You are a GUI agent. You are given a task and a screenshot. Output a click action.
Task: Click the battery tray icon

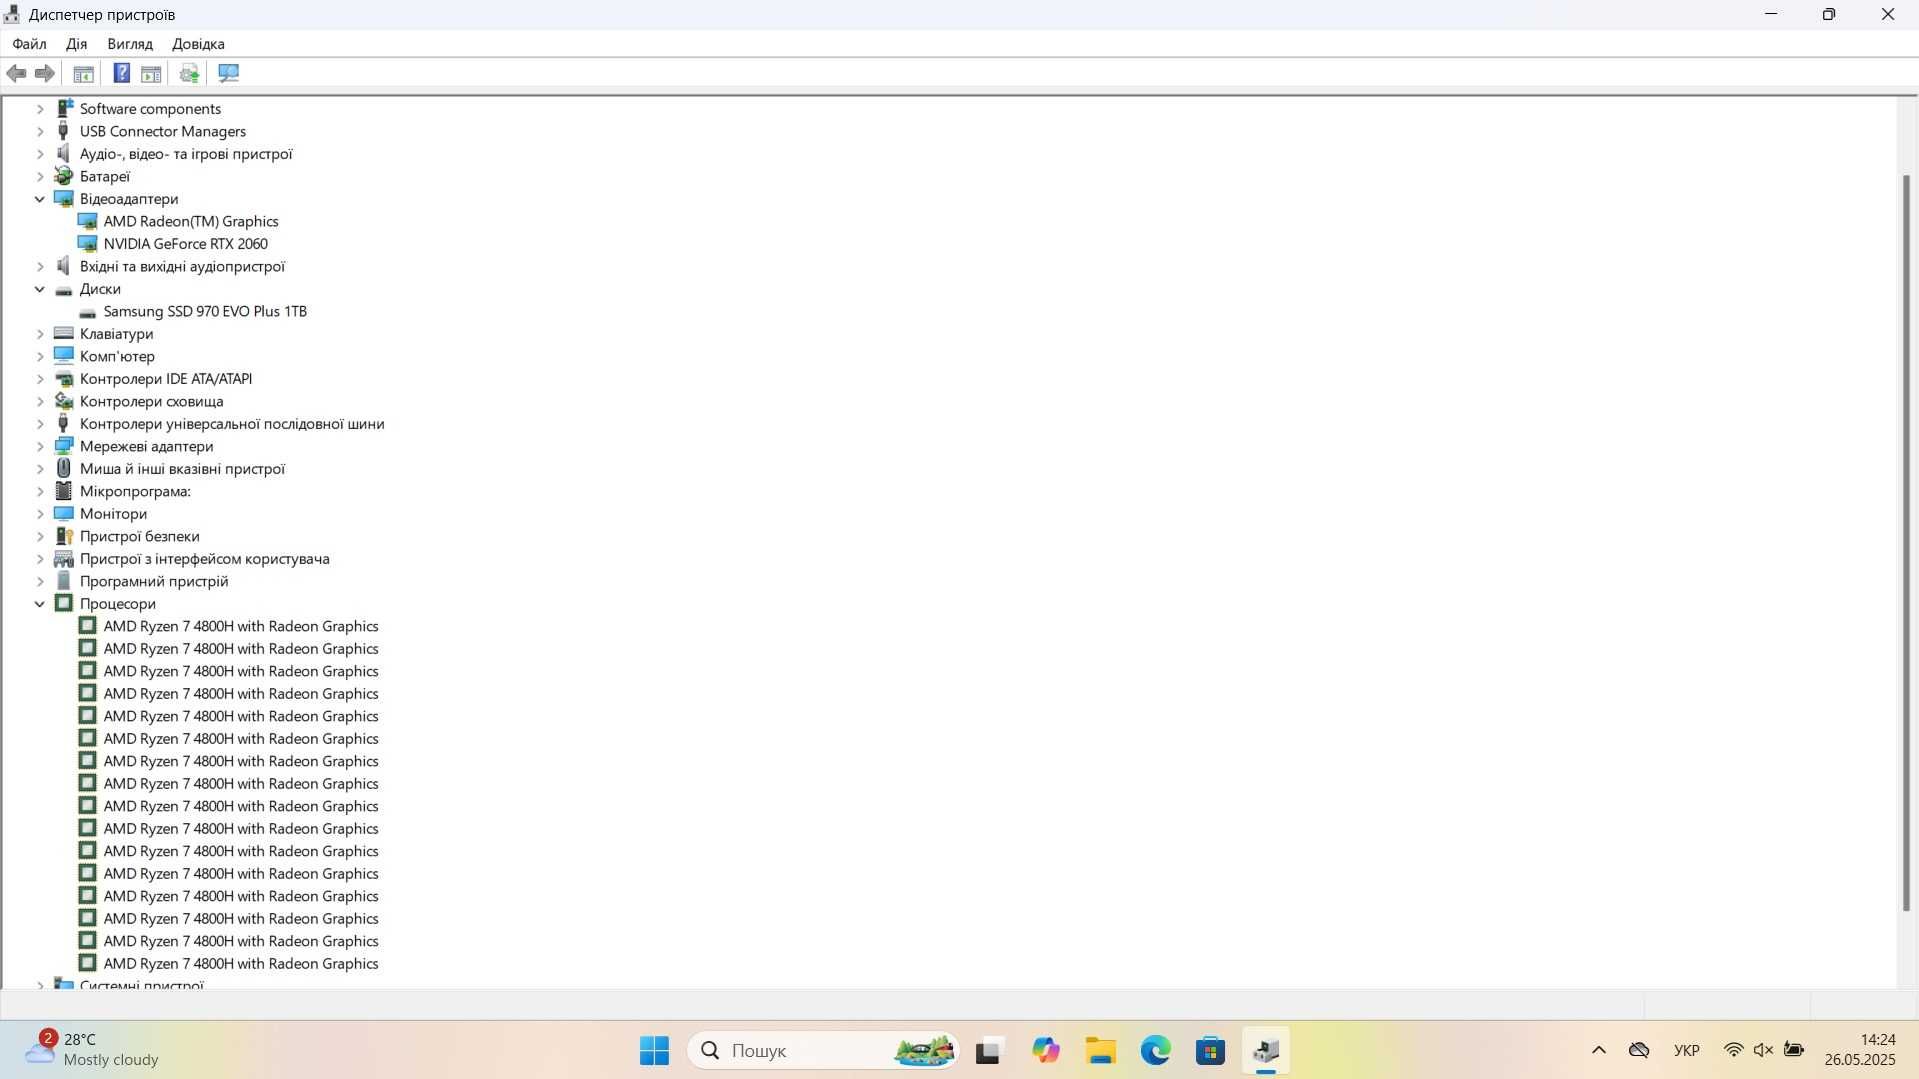[x=1794, y=1050]
